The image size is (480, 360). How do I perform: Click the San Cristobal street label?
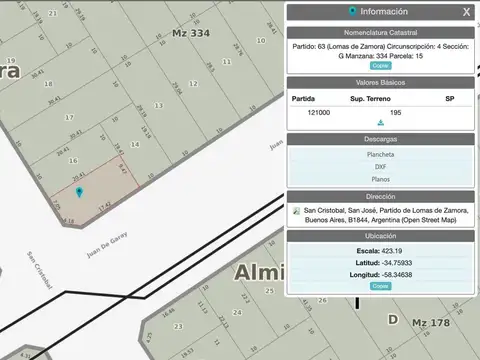(x=40, y=270)
